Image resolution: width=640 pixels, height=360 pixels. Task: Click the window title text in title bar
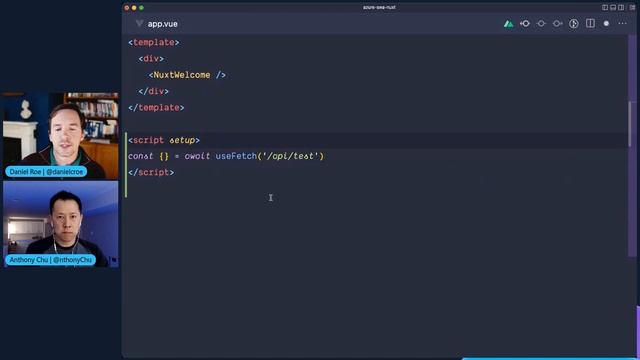coord(379,7)
